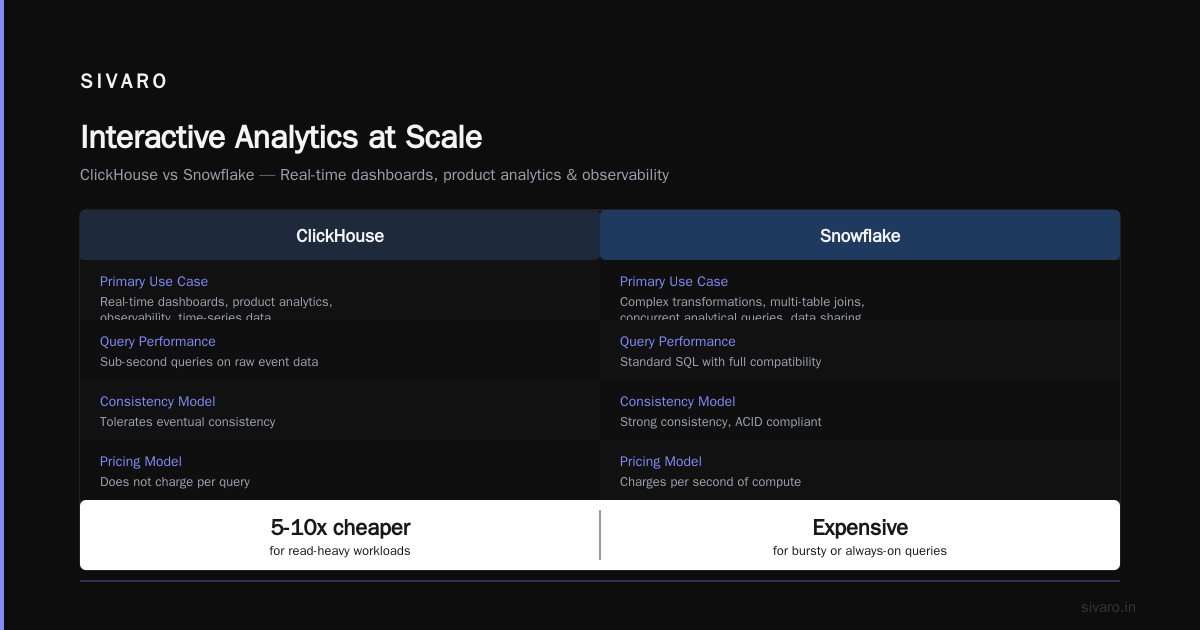Click the 'Expensive' summary
The height and width of the screenshot is (630, 1200).
[x=860, y=527]
